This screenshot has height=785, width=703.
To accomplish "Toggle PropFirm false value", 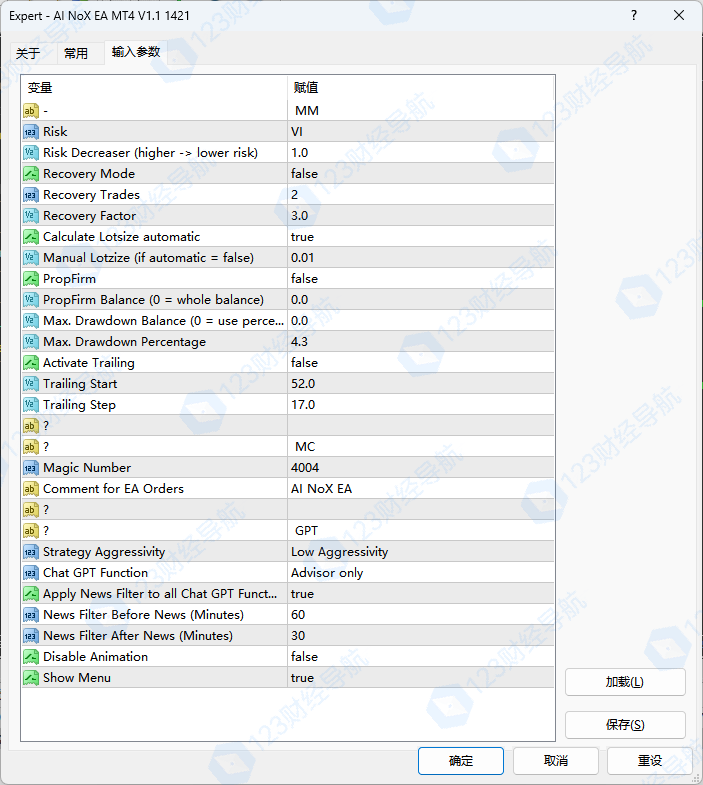I will click(421, 279).
